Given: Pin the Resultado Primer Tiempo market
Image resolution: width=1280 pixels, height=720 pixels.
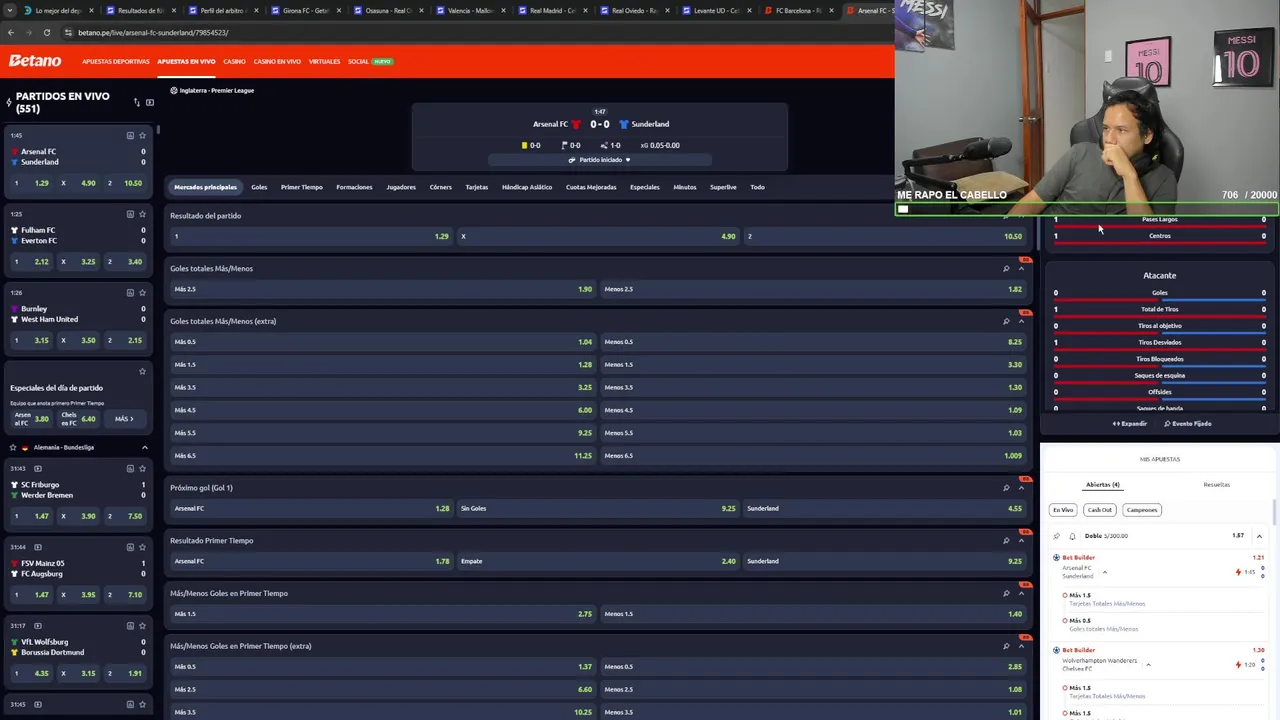Looking at the screenshot, I should (1006, 540).
